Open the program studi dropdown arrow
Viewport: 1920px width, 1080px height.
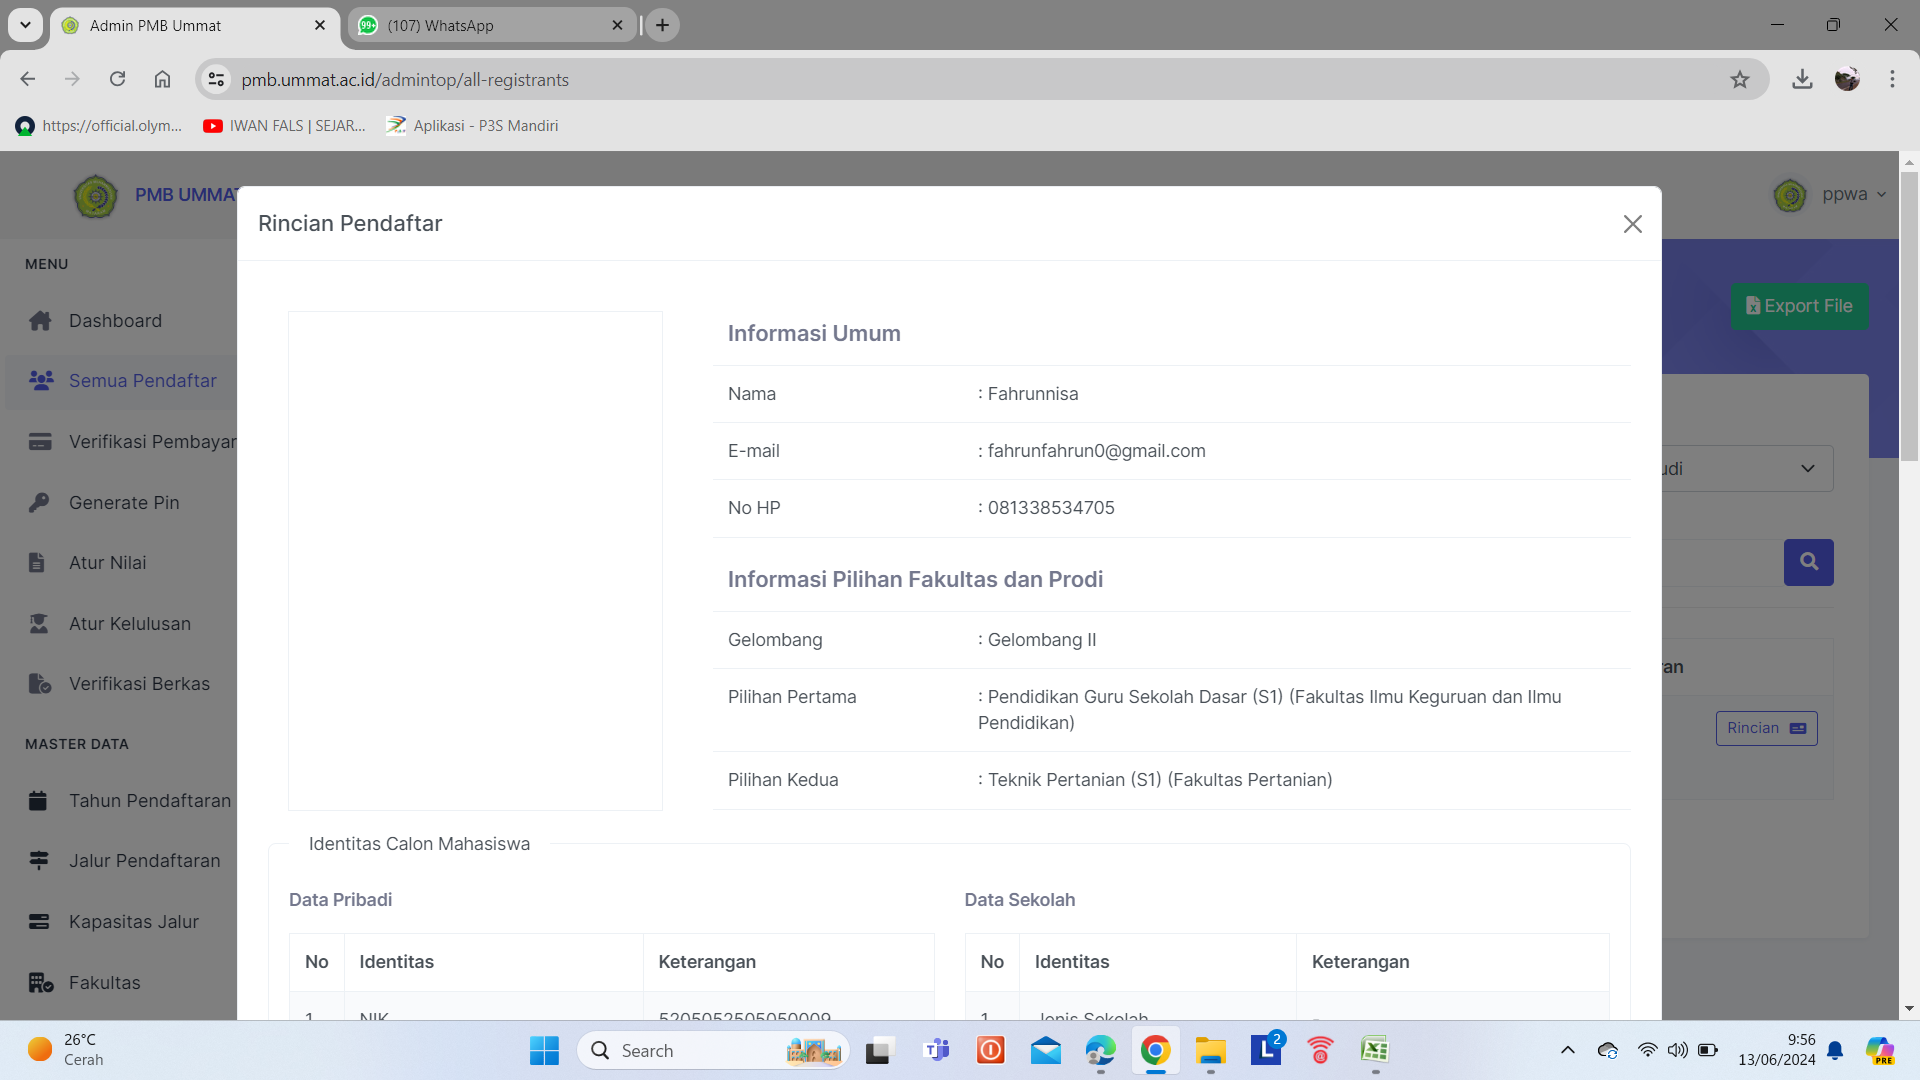[x=1807, y=469]
